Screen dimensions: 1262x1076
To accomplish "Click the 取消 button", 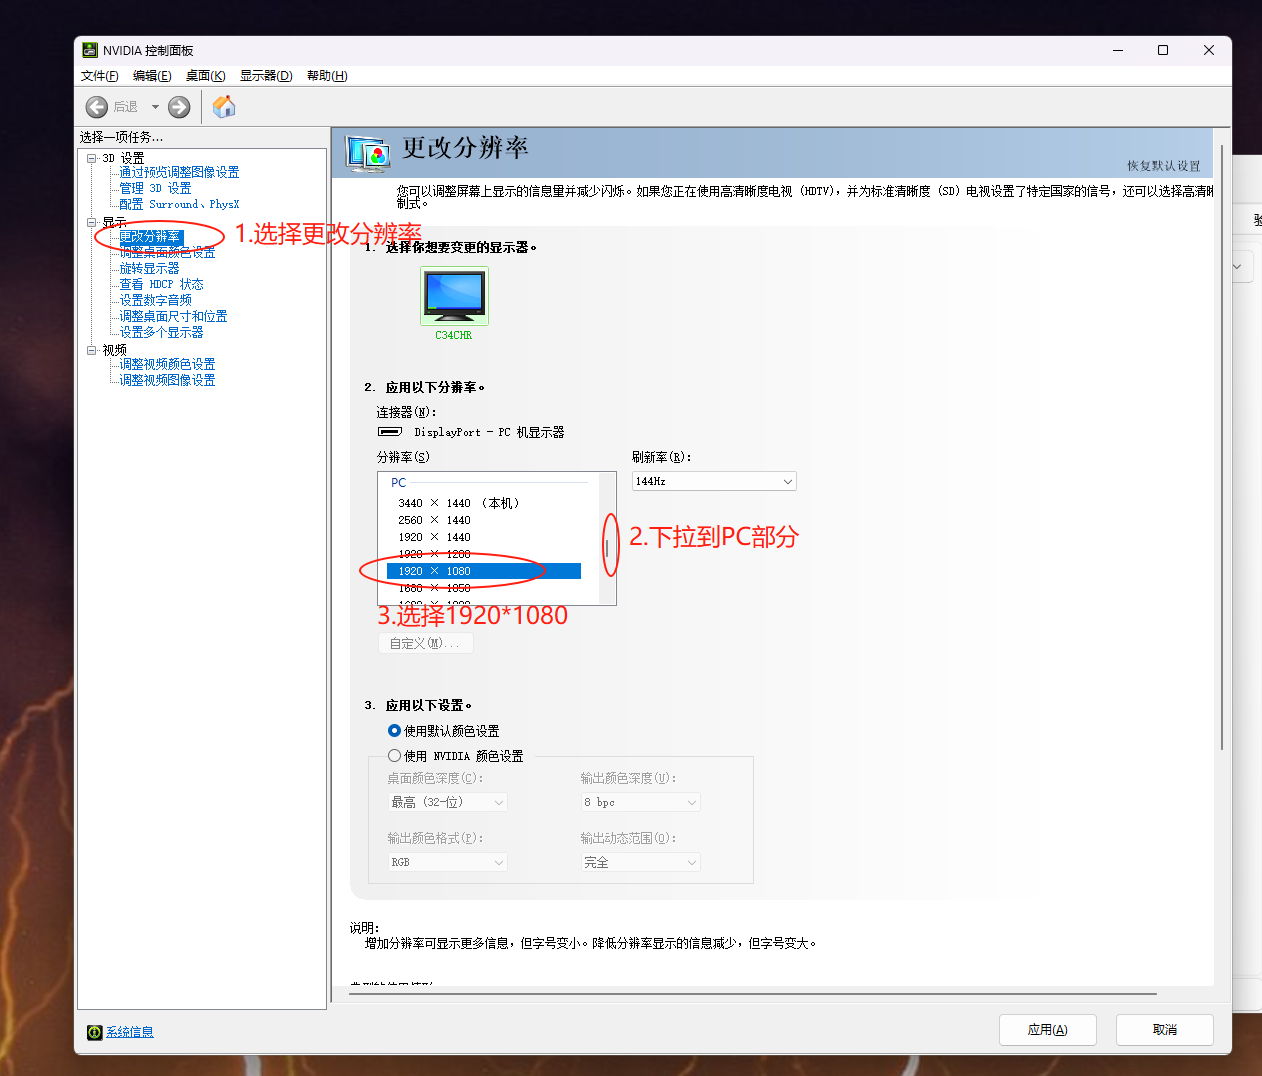I will [1165, 1030].
